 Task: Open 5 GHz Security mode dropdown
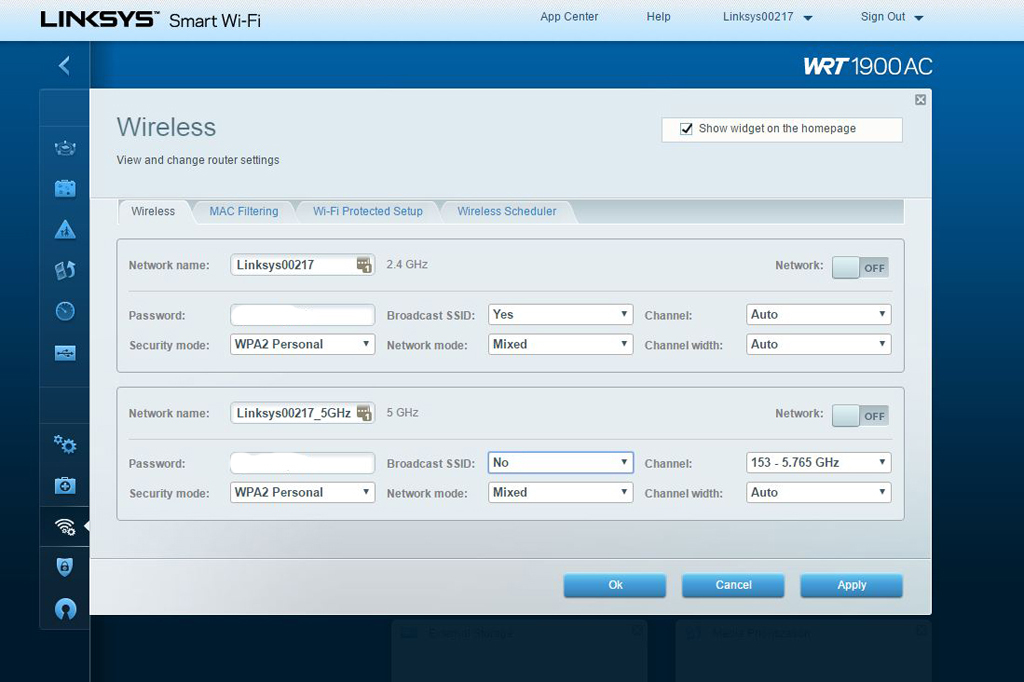tap(302, 493)
